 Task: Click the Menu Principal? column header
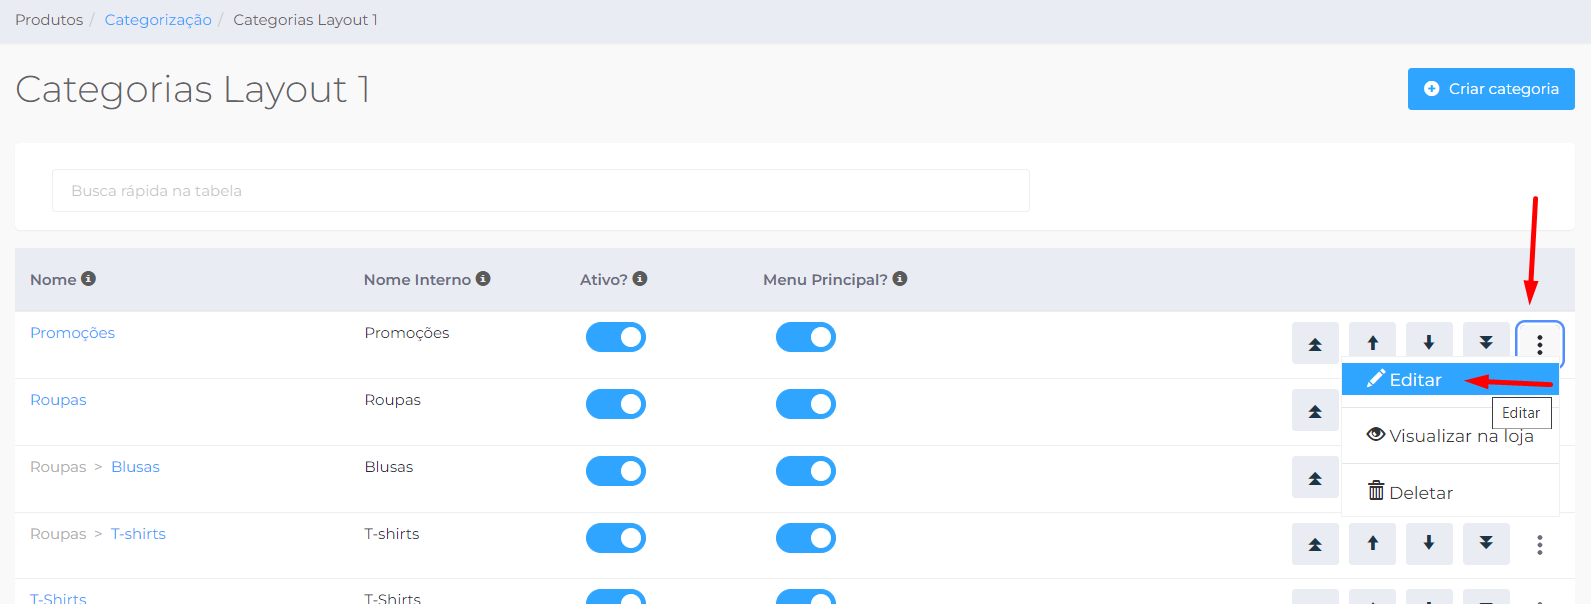[x=825, y=280]
